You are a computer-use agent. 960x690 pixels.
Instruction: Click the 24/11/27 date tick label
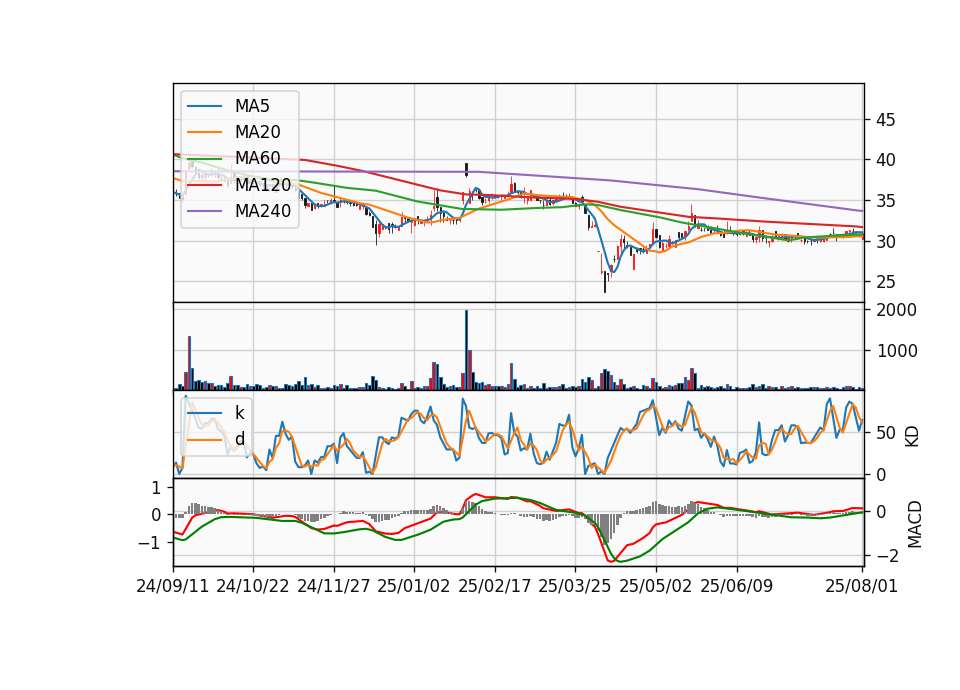pyautogui.click(x=334, y=586)
